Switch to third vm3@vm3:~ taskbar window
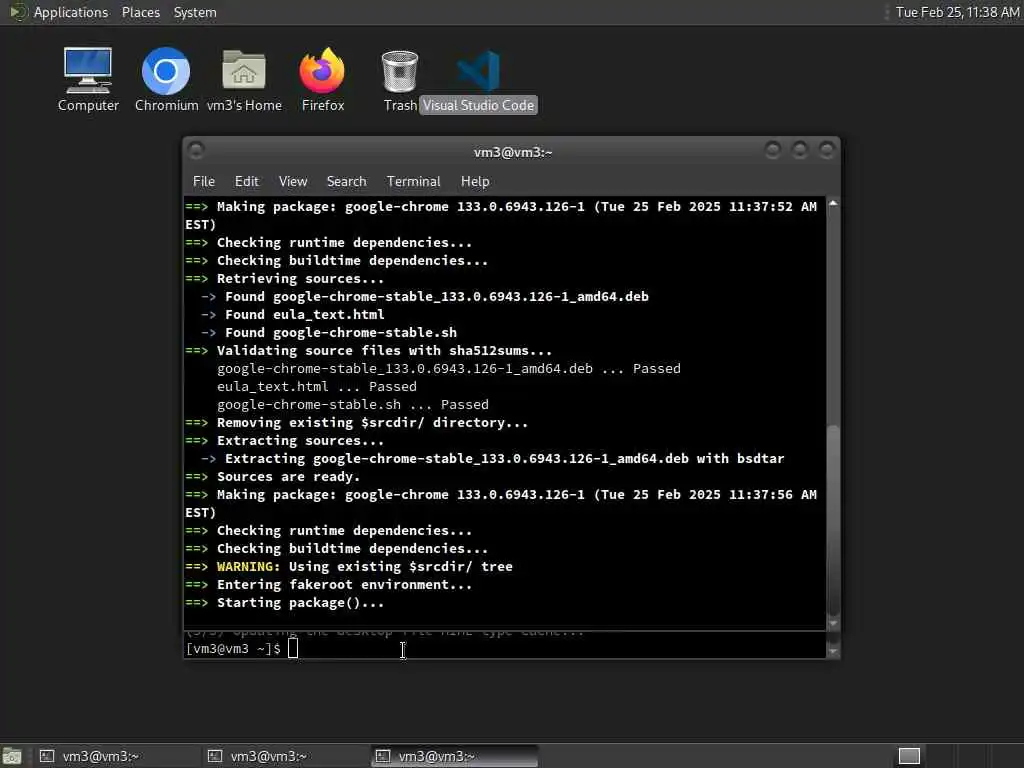The width and height of the screenshot is (1024, 768). (x=454, y=756)
